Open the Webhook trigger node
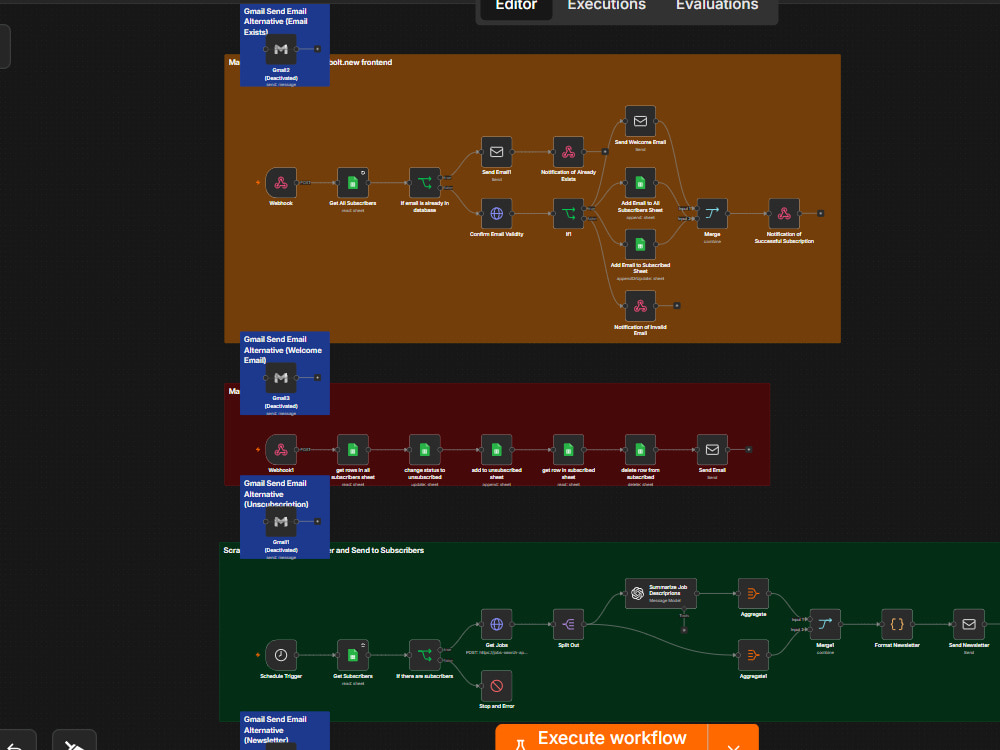This screenshot has width=1000, height=750. [281, 183]
